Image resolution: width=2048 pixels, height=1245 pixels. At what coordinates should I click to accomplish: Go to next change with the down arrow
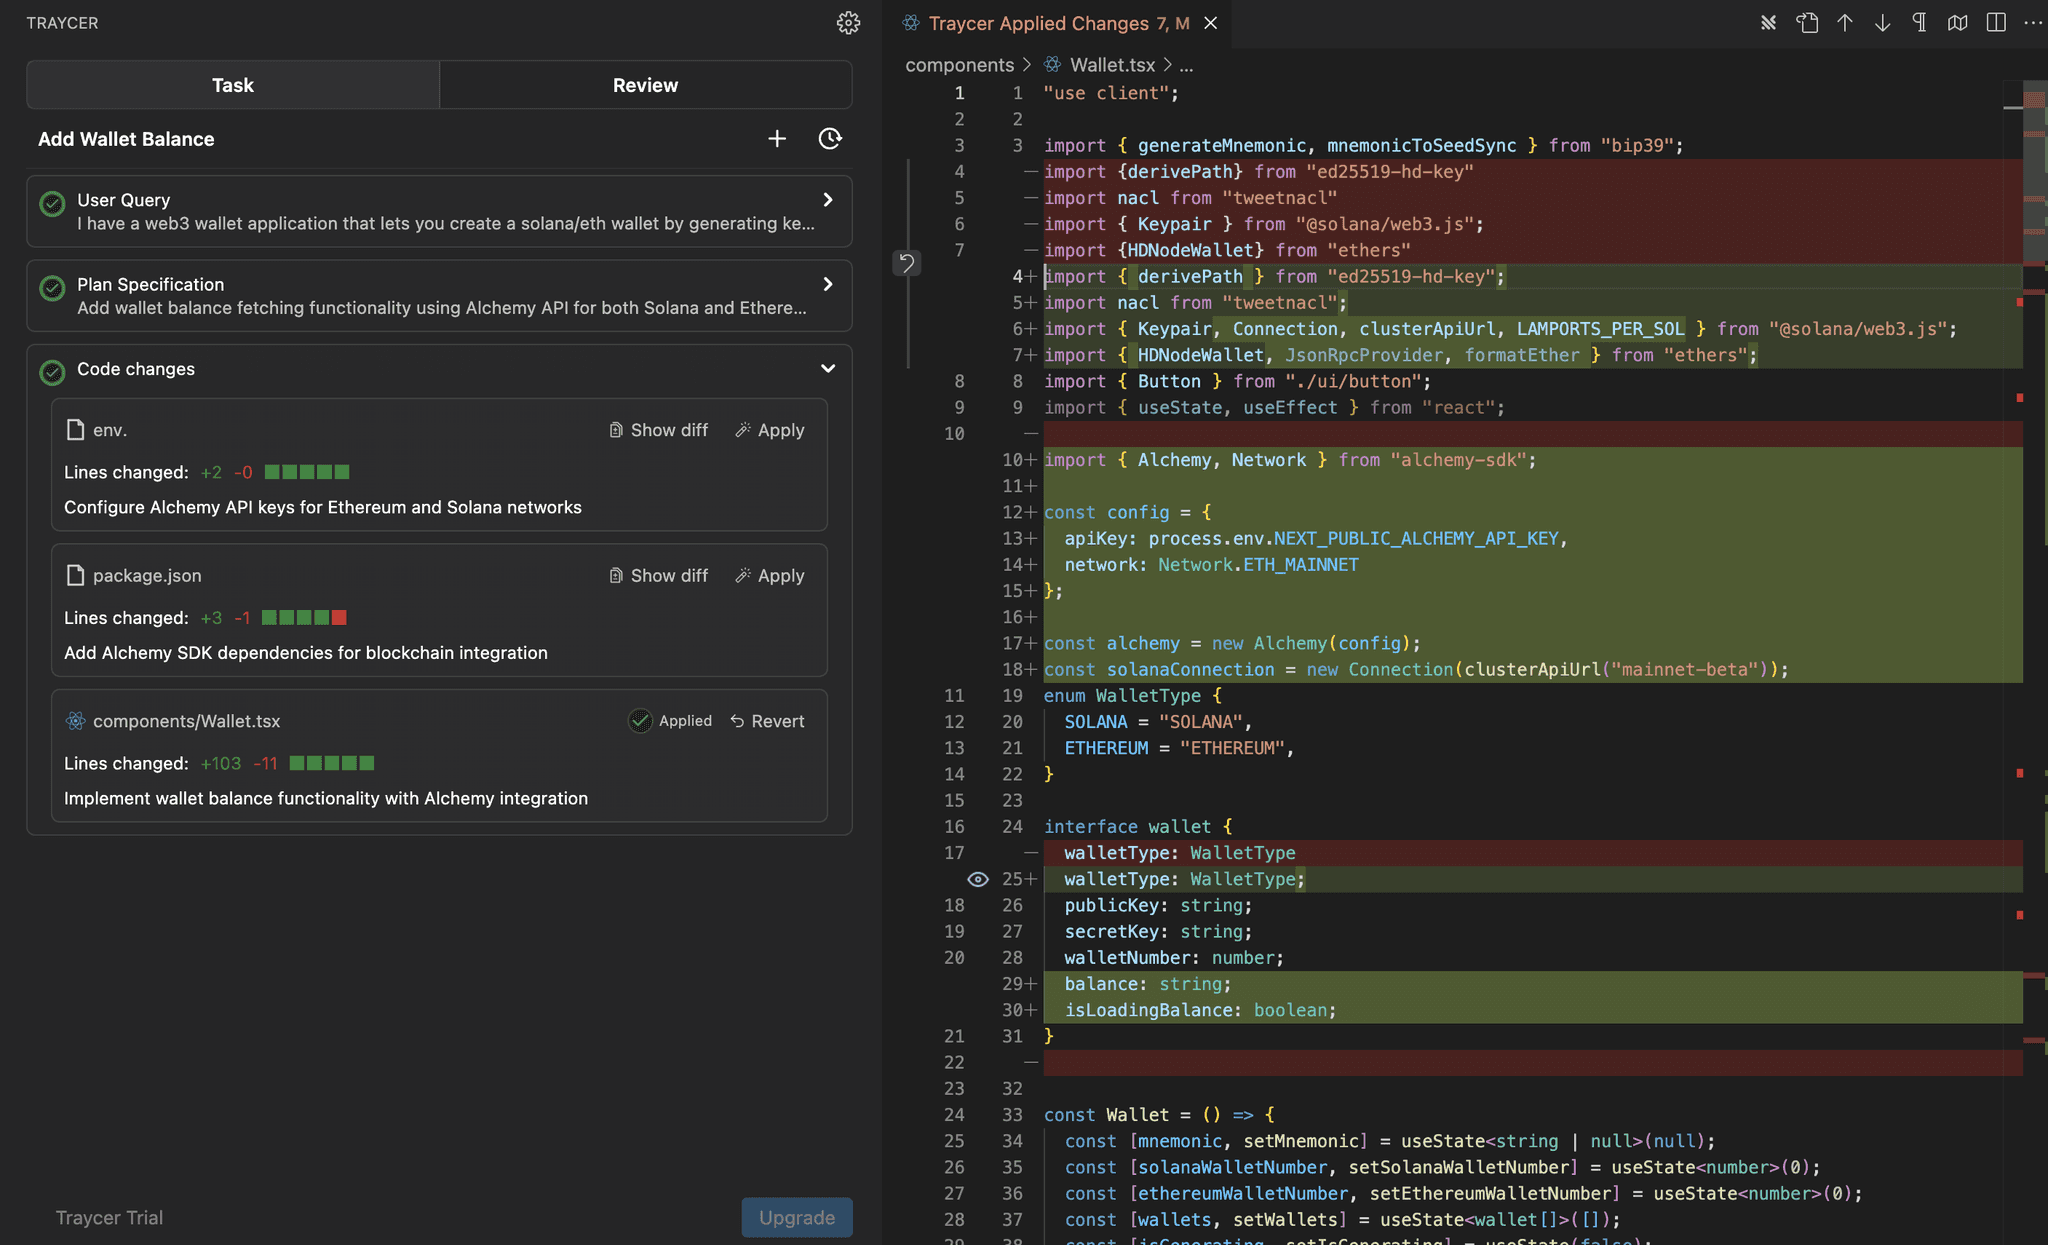(x=1883, y=22)
